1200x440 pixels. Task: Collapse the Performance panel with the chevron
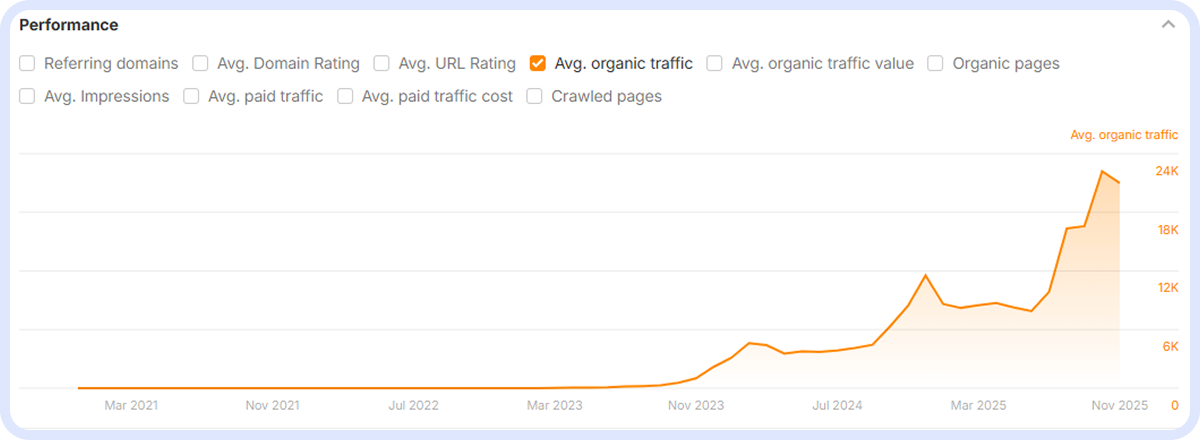click(1168, 25)
